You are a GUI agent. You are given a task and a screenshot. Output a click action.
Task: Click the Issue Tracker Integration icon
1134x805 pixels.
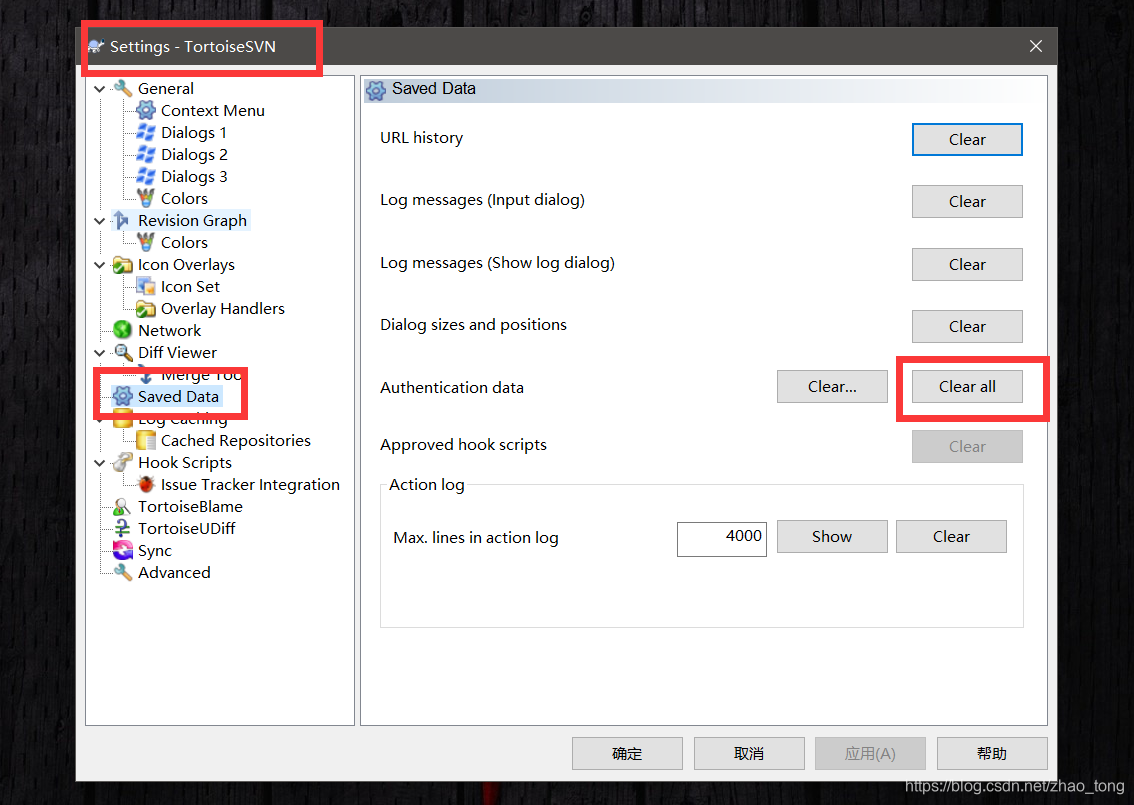point(145,484)
